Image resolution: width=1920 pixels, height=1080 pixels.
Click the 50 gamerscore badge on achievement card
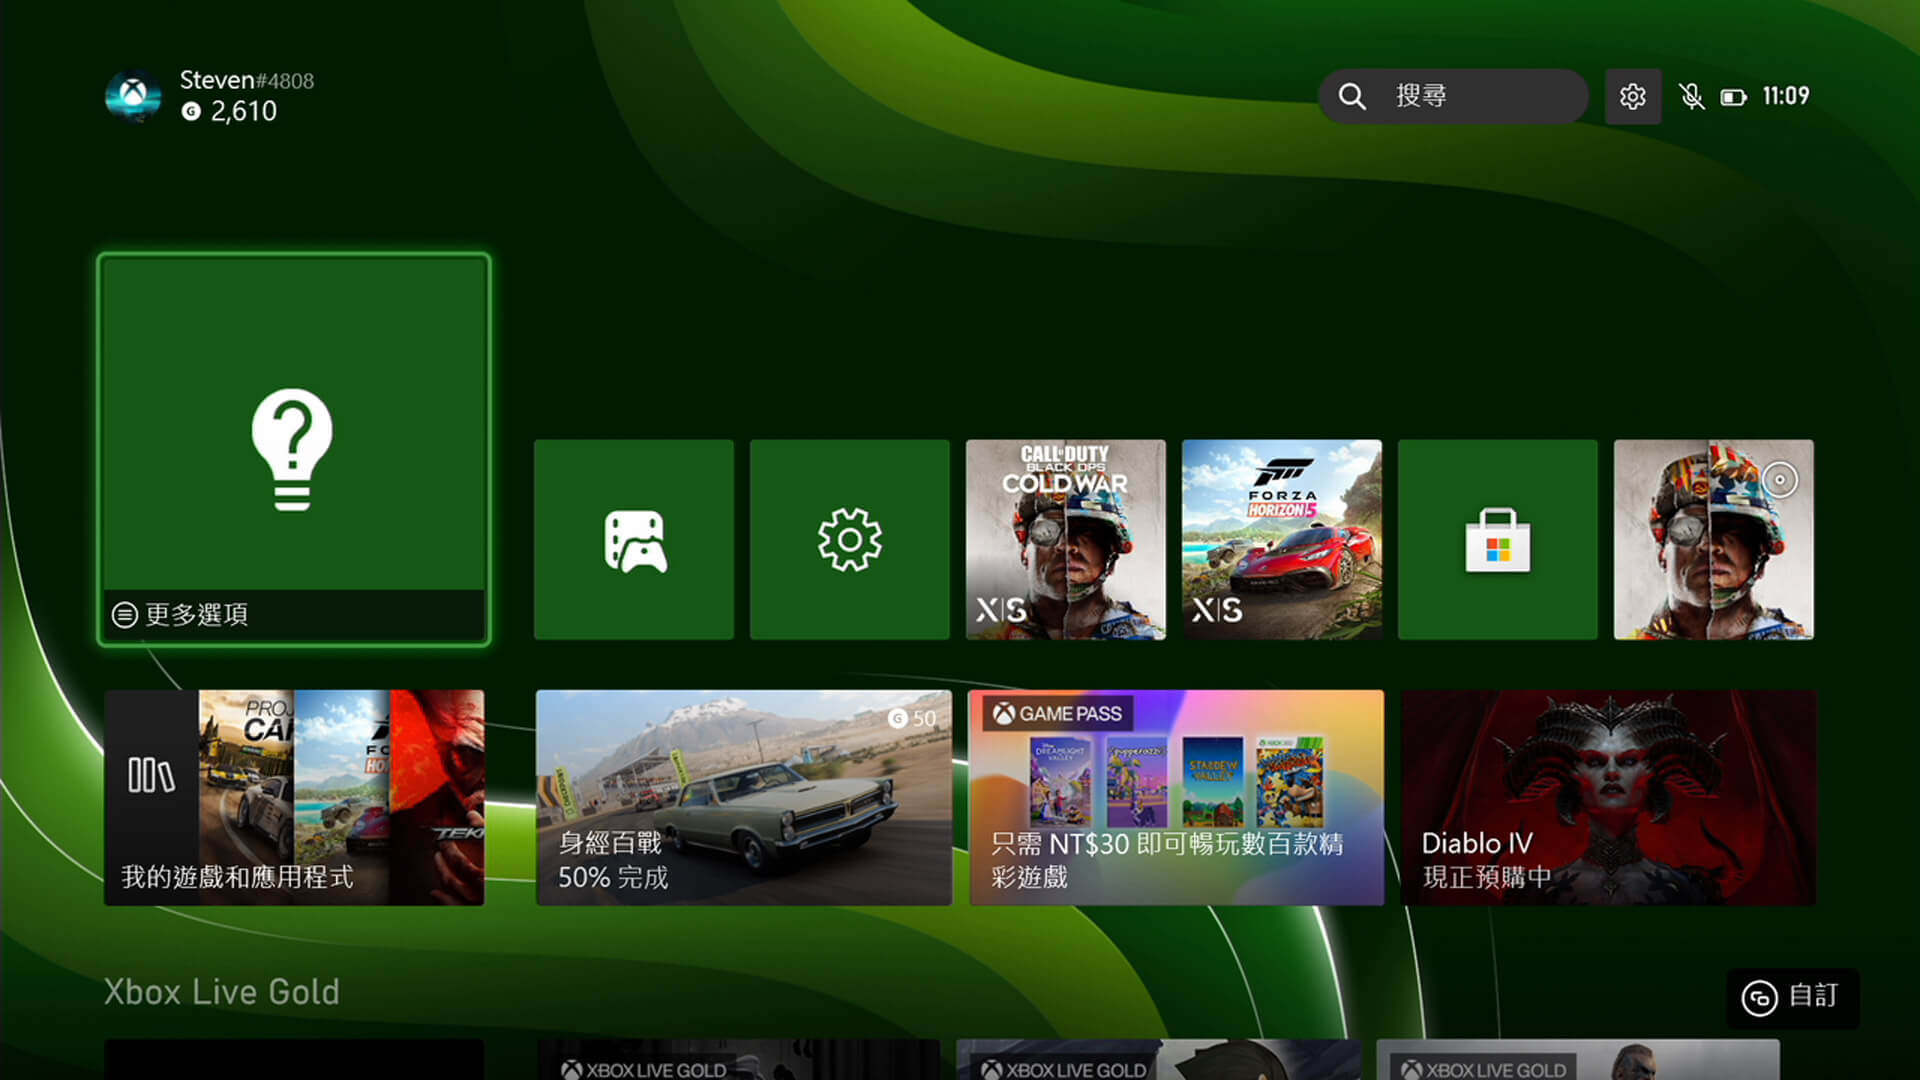click(912, 718)
